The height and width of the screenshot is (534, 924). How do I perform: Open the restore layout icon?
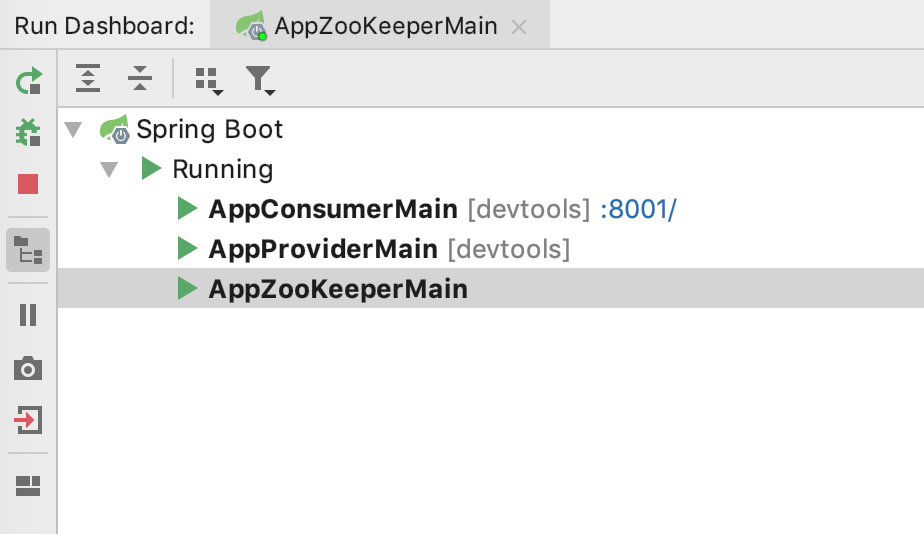28,486
